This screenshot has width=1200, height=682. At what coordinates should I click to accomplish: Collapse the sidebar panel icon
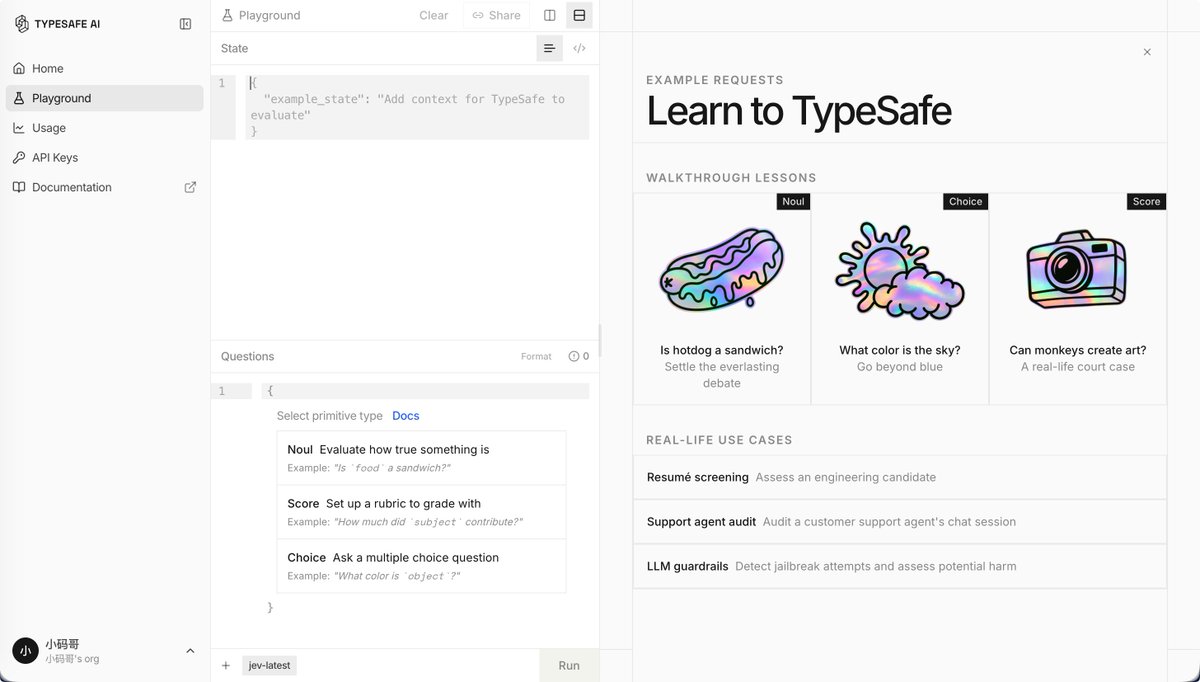pos(185,24)
